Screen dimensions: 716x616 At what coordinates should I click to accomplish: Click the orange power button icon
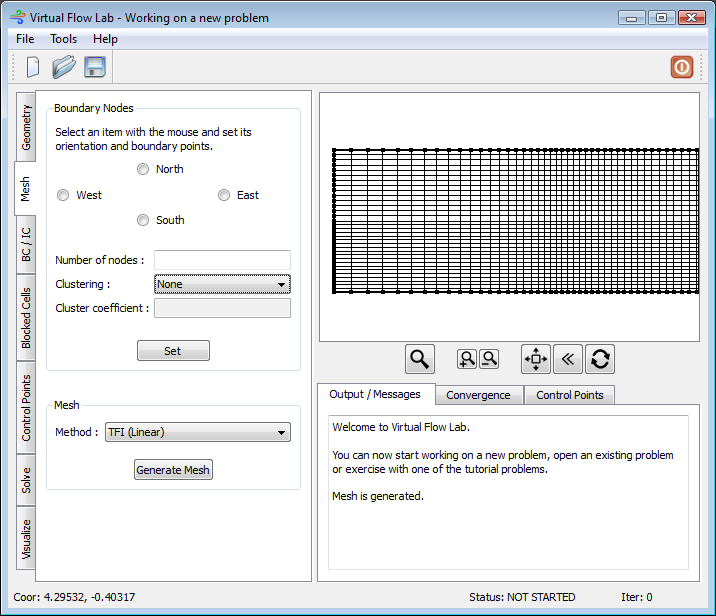[x=682, y=67]
